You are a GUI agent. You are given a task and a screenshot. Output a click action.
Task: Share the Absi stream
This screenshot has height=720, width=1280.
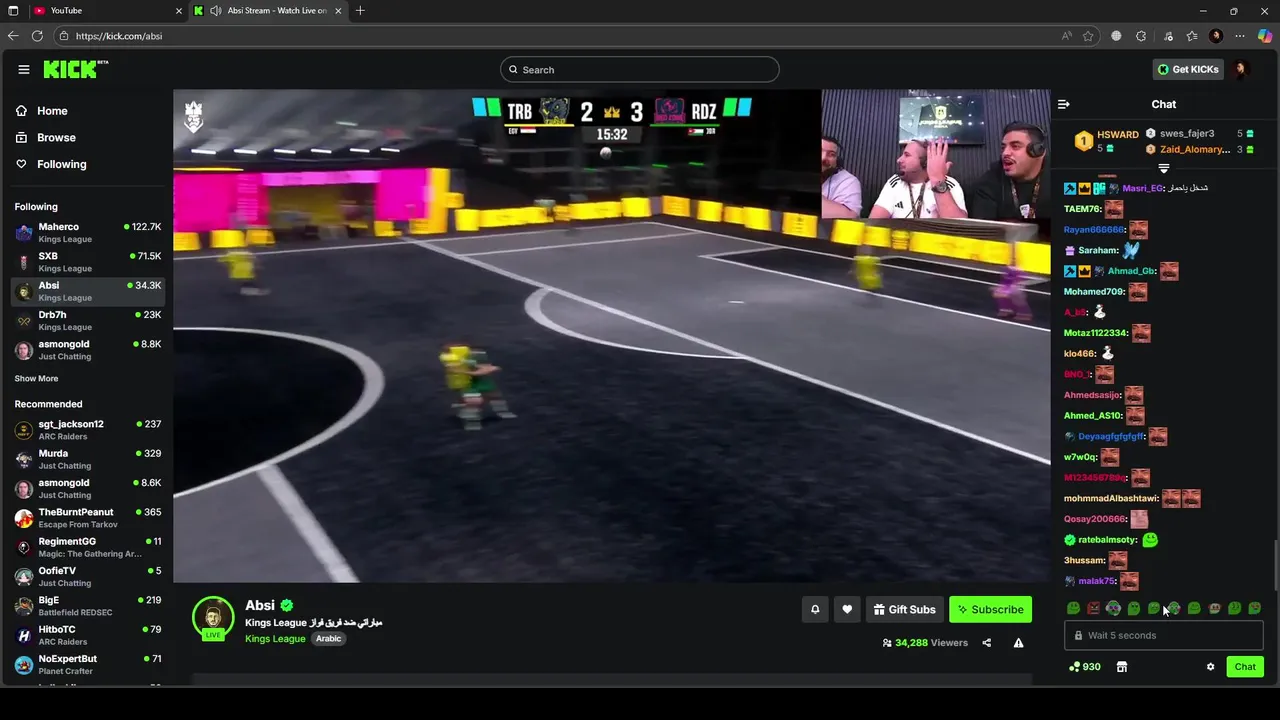(986, 643)
